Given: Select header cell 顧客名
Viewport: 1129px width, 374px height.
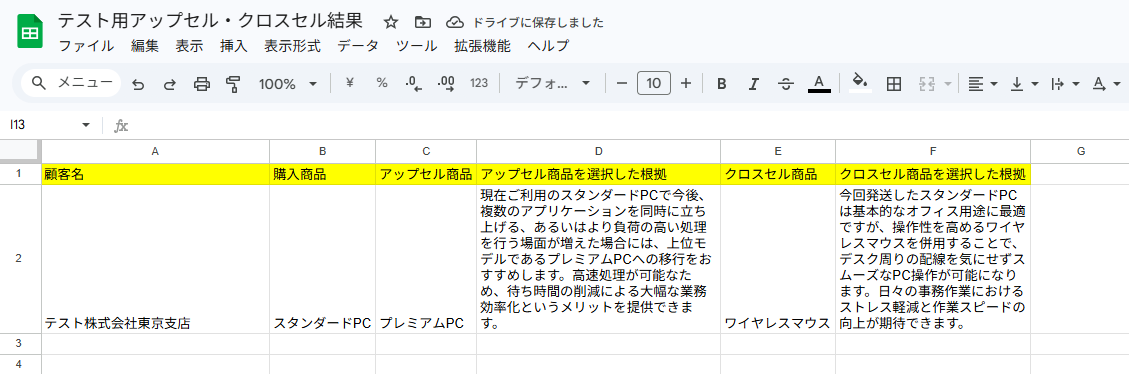Looking at the screenshot, I should (x=156, y=174).
